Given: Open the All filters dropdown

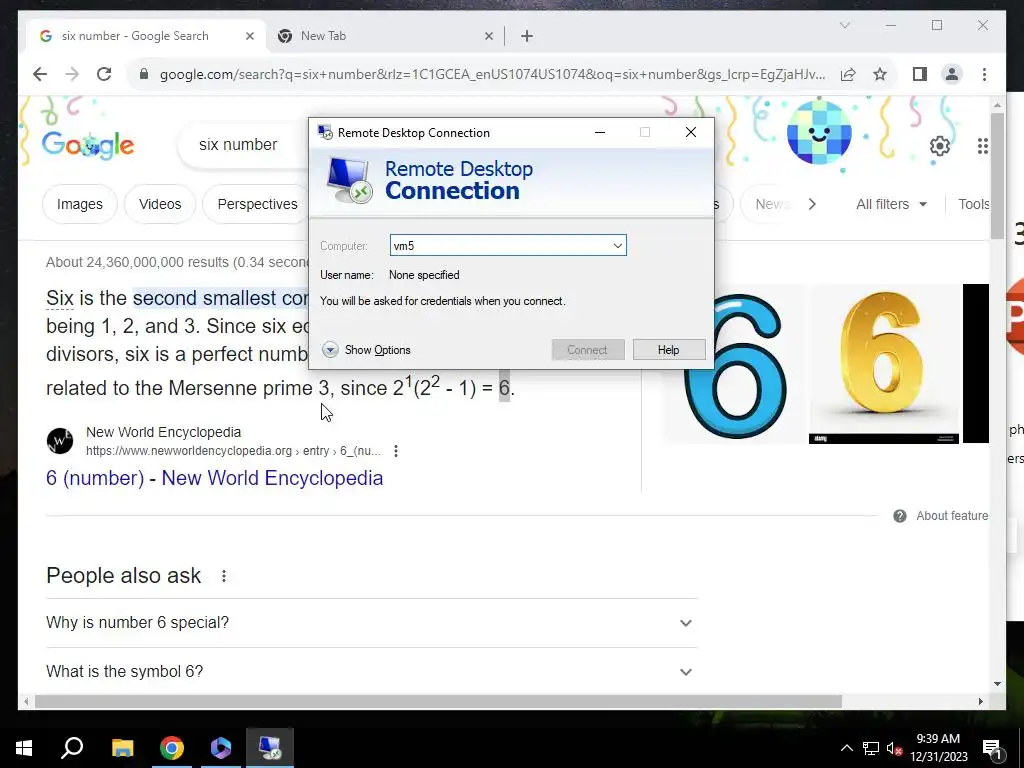Looking at the screenshot, I should (x=891, y=204).
